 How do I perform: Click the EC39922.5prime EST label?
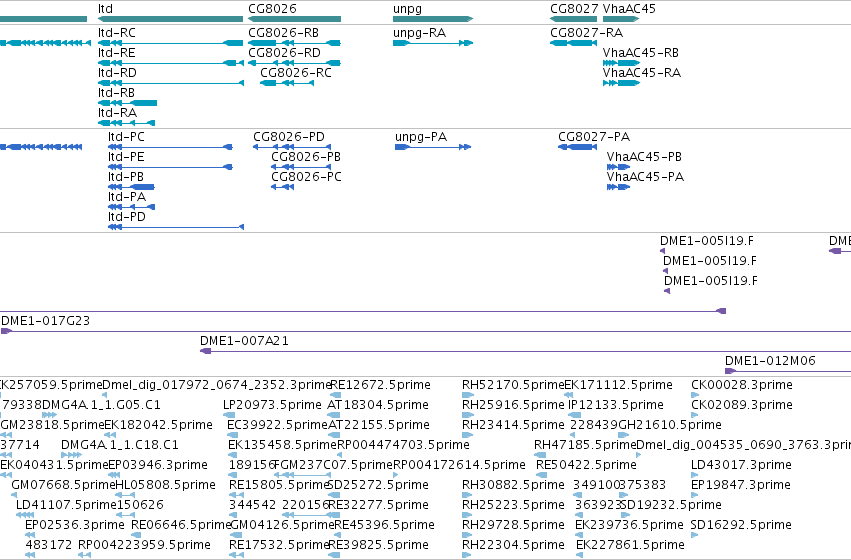277,425
